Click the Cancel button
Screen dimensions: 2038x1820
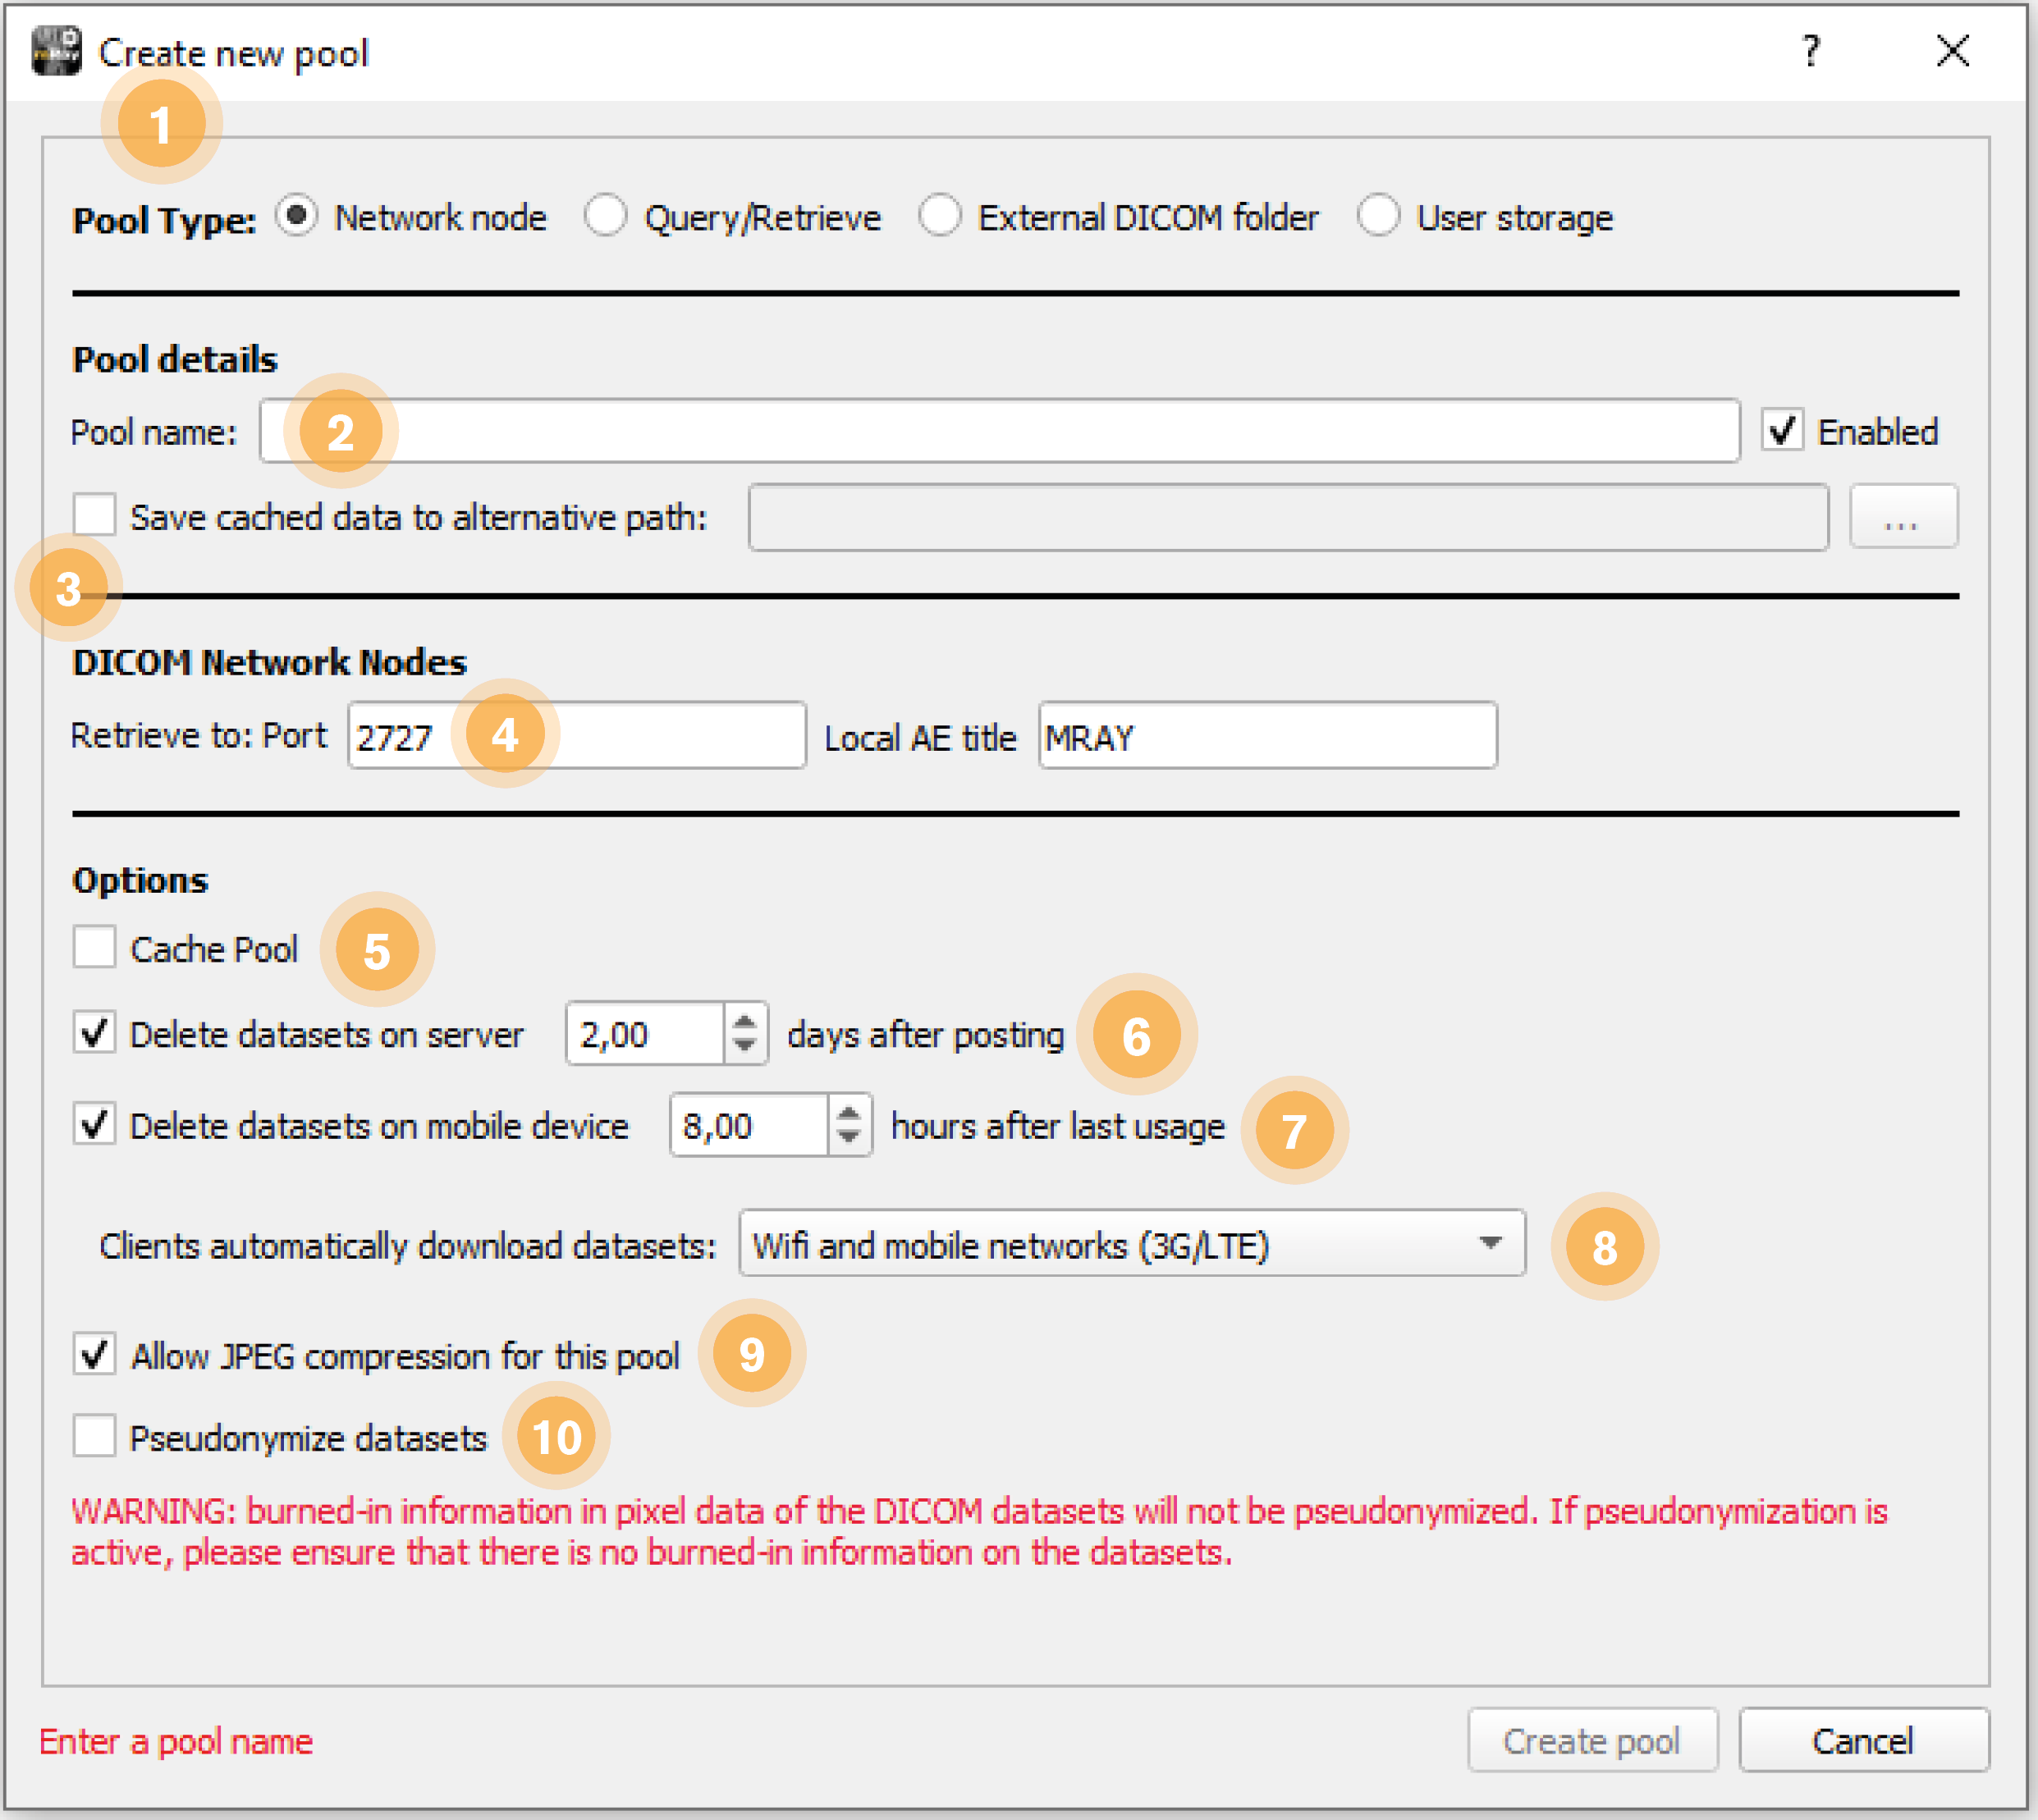click(1863, 1741)
